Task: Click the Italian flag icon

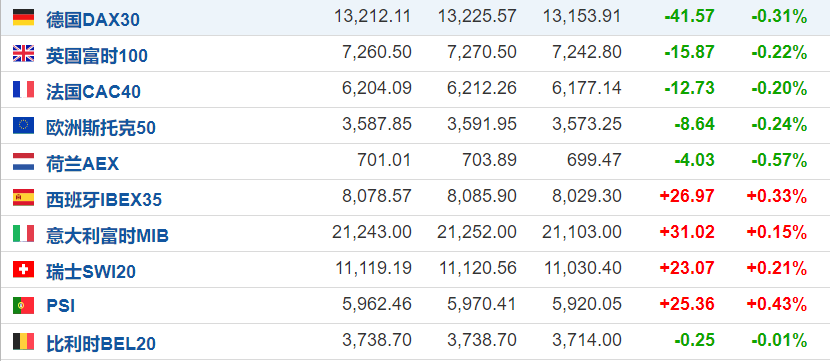Action: point(24,233)
